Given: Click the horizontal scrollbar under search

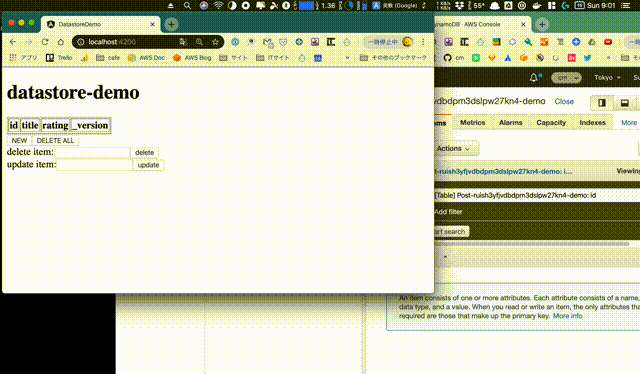Looking at the screenshot, I should click(x=532, y=244).
